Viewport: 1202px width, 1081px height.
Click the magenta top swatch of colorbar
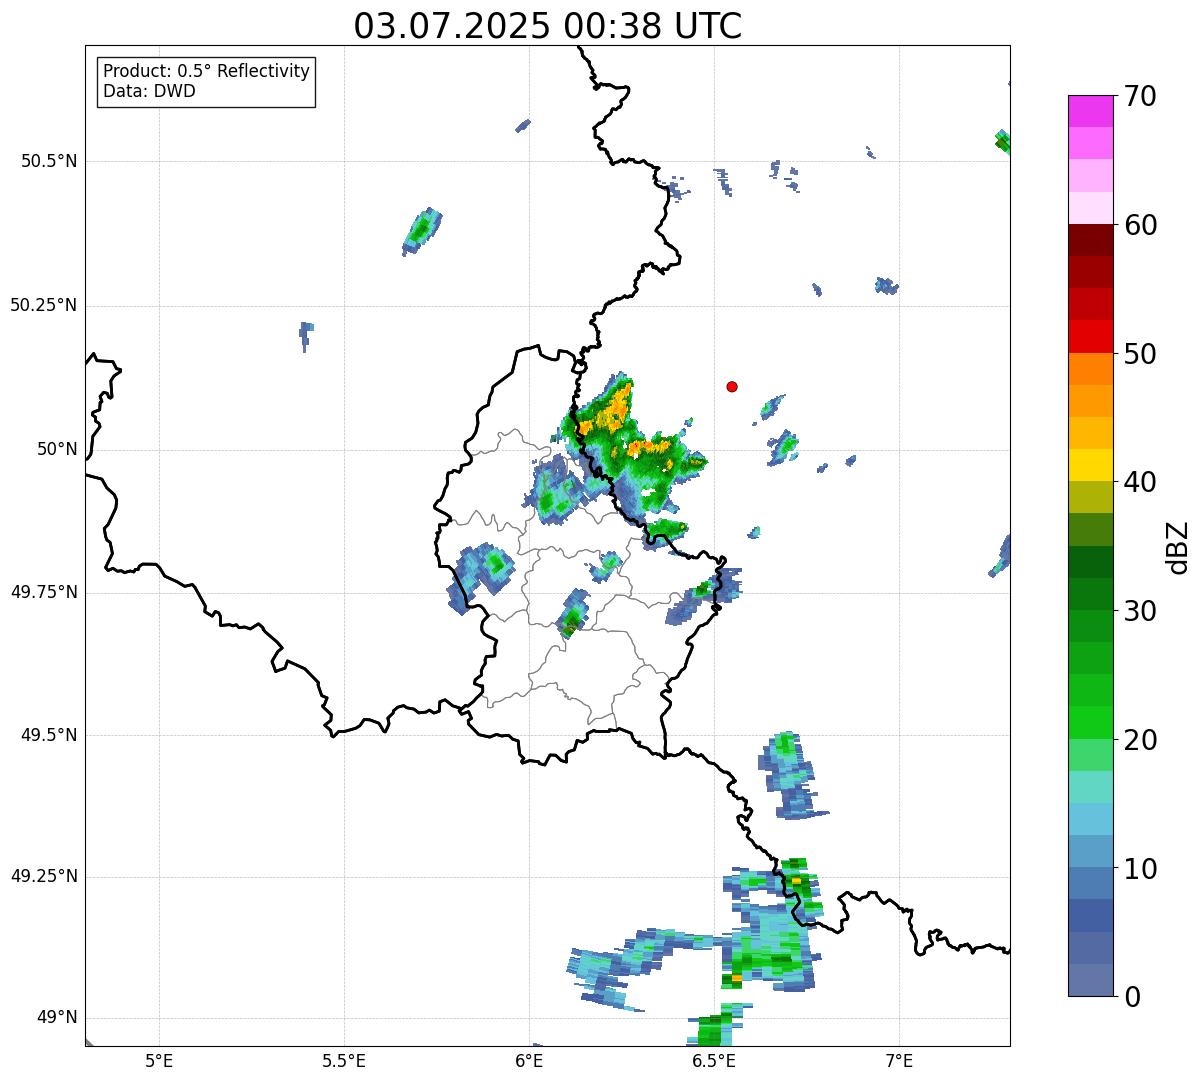coord(1090,111)
